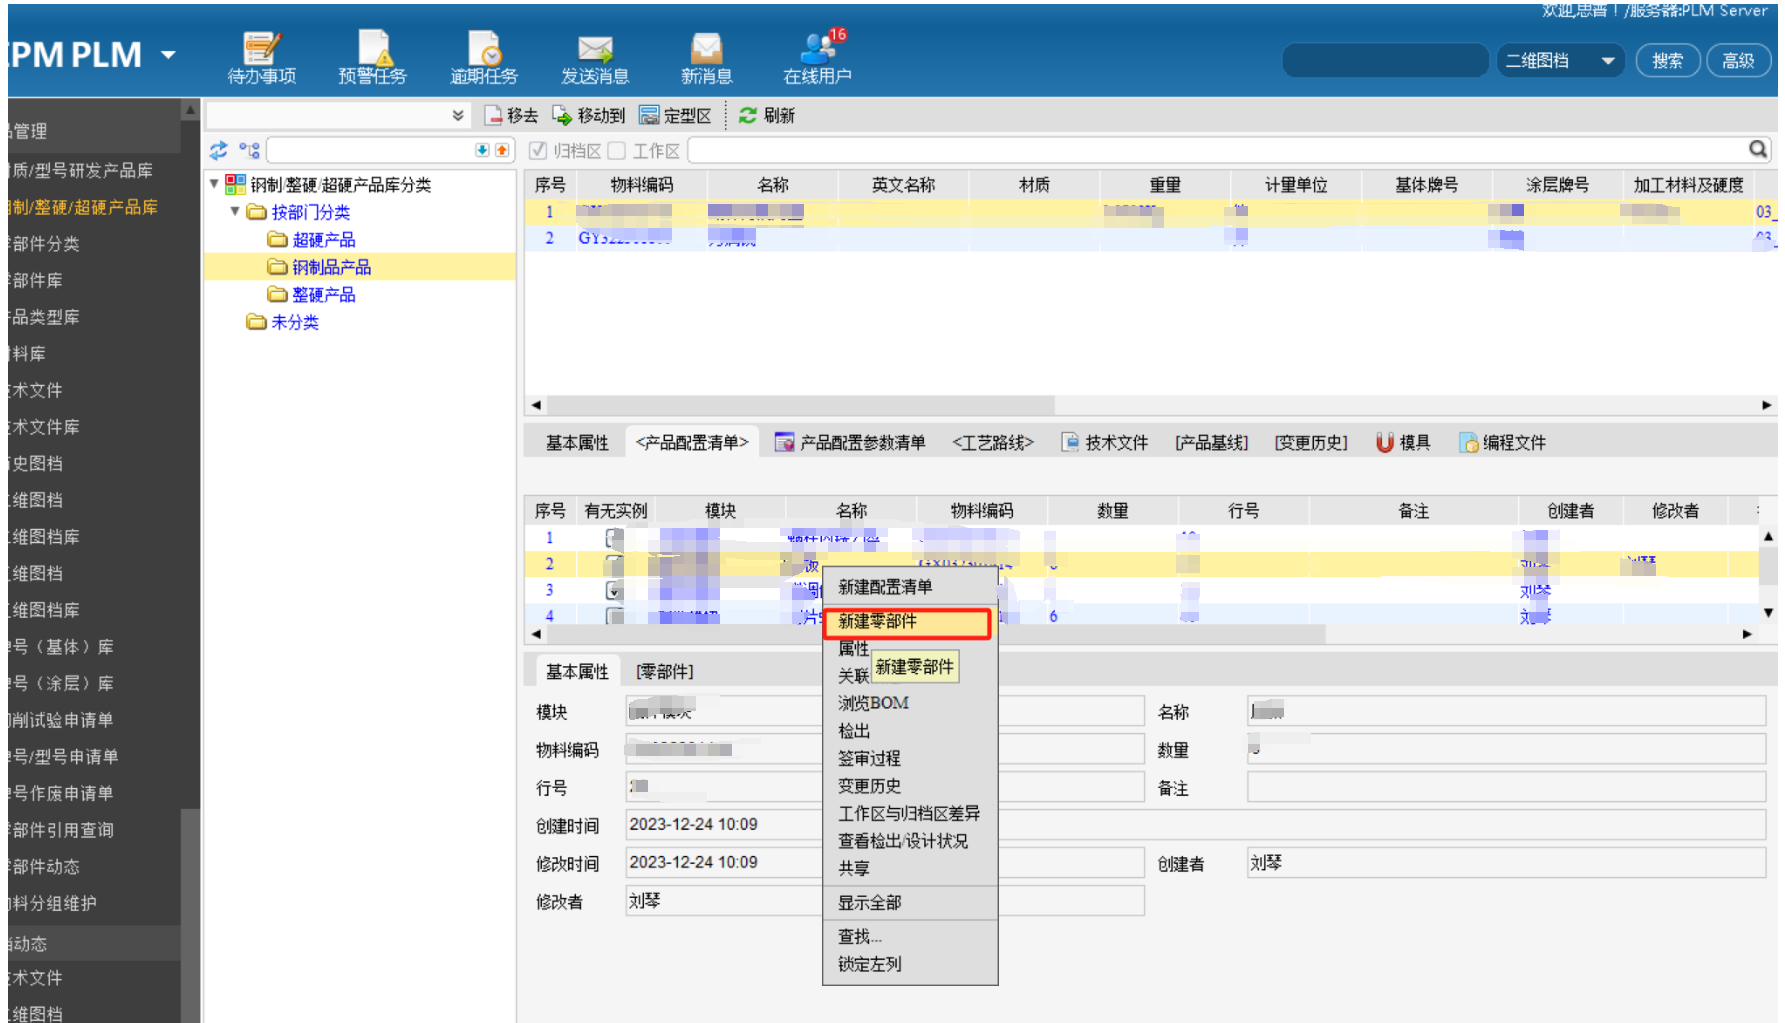The width and height of the screenshot is (1785, 1023).
Task: Select 新建零部件 in the context menu
Action: (x=906, y=622)
